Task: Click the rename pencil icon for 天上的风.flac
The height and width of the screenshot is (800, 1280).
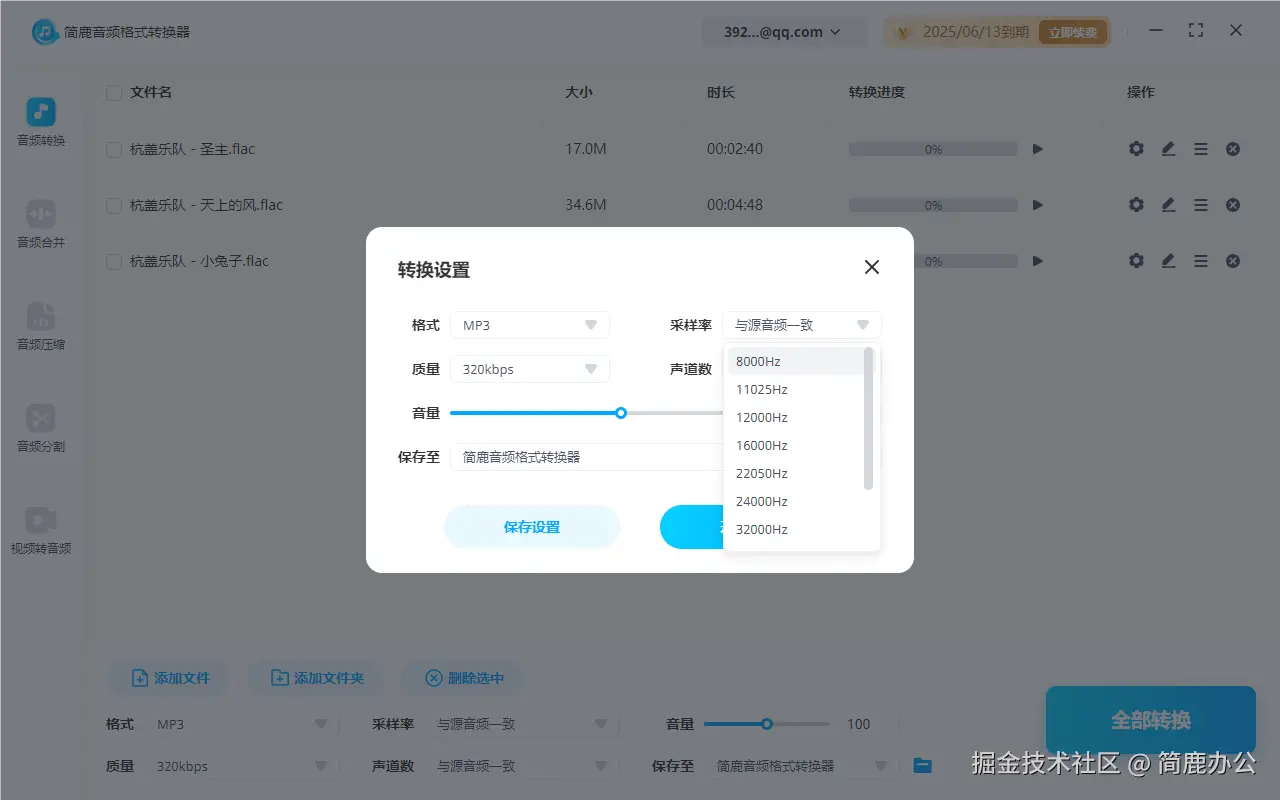Action: pos(1168,204)
